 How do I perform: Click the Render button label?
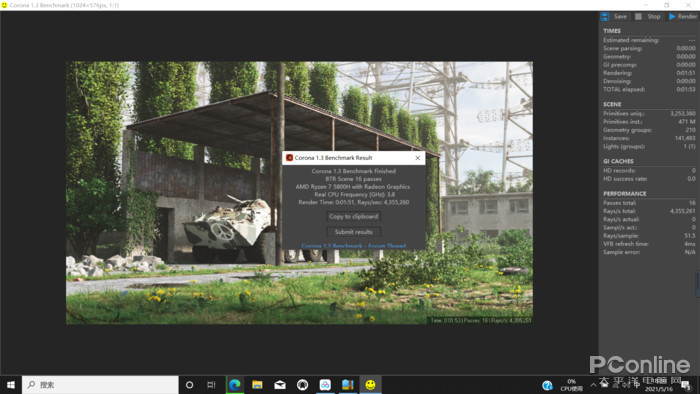(x=687, y=17)
